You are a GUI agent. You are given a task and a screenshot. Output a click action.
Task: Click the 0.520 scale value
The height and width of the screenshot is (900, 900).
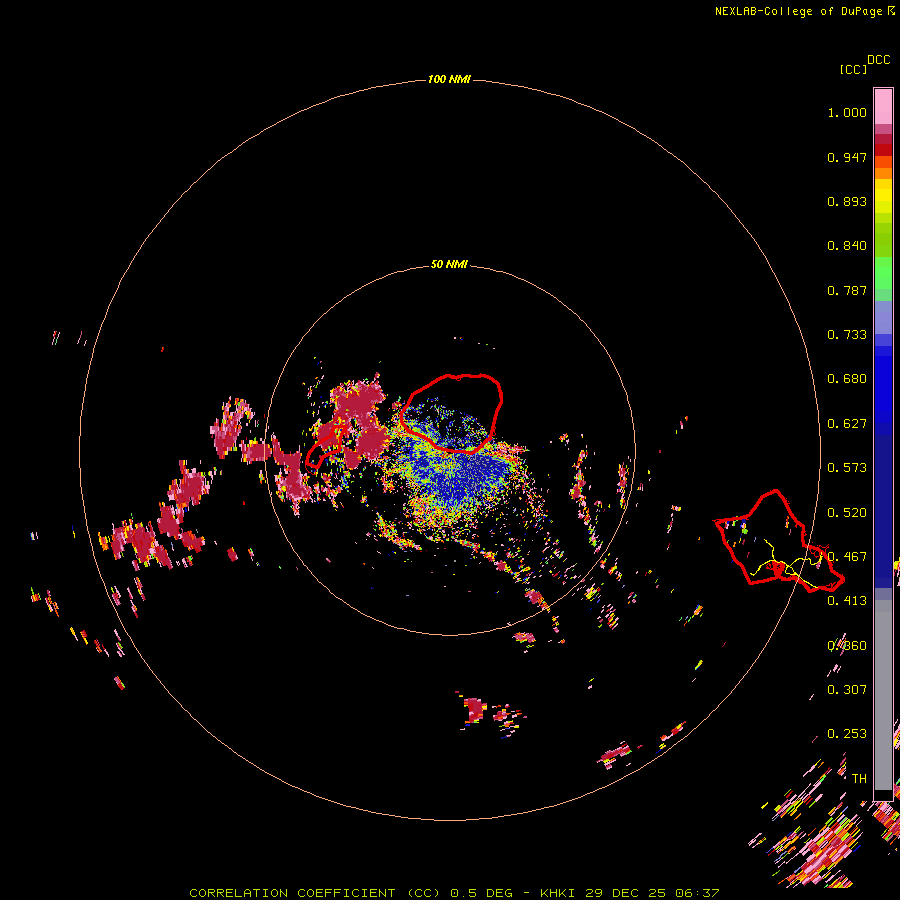(847, 513)
